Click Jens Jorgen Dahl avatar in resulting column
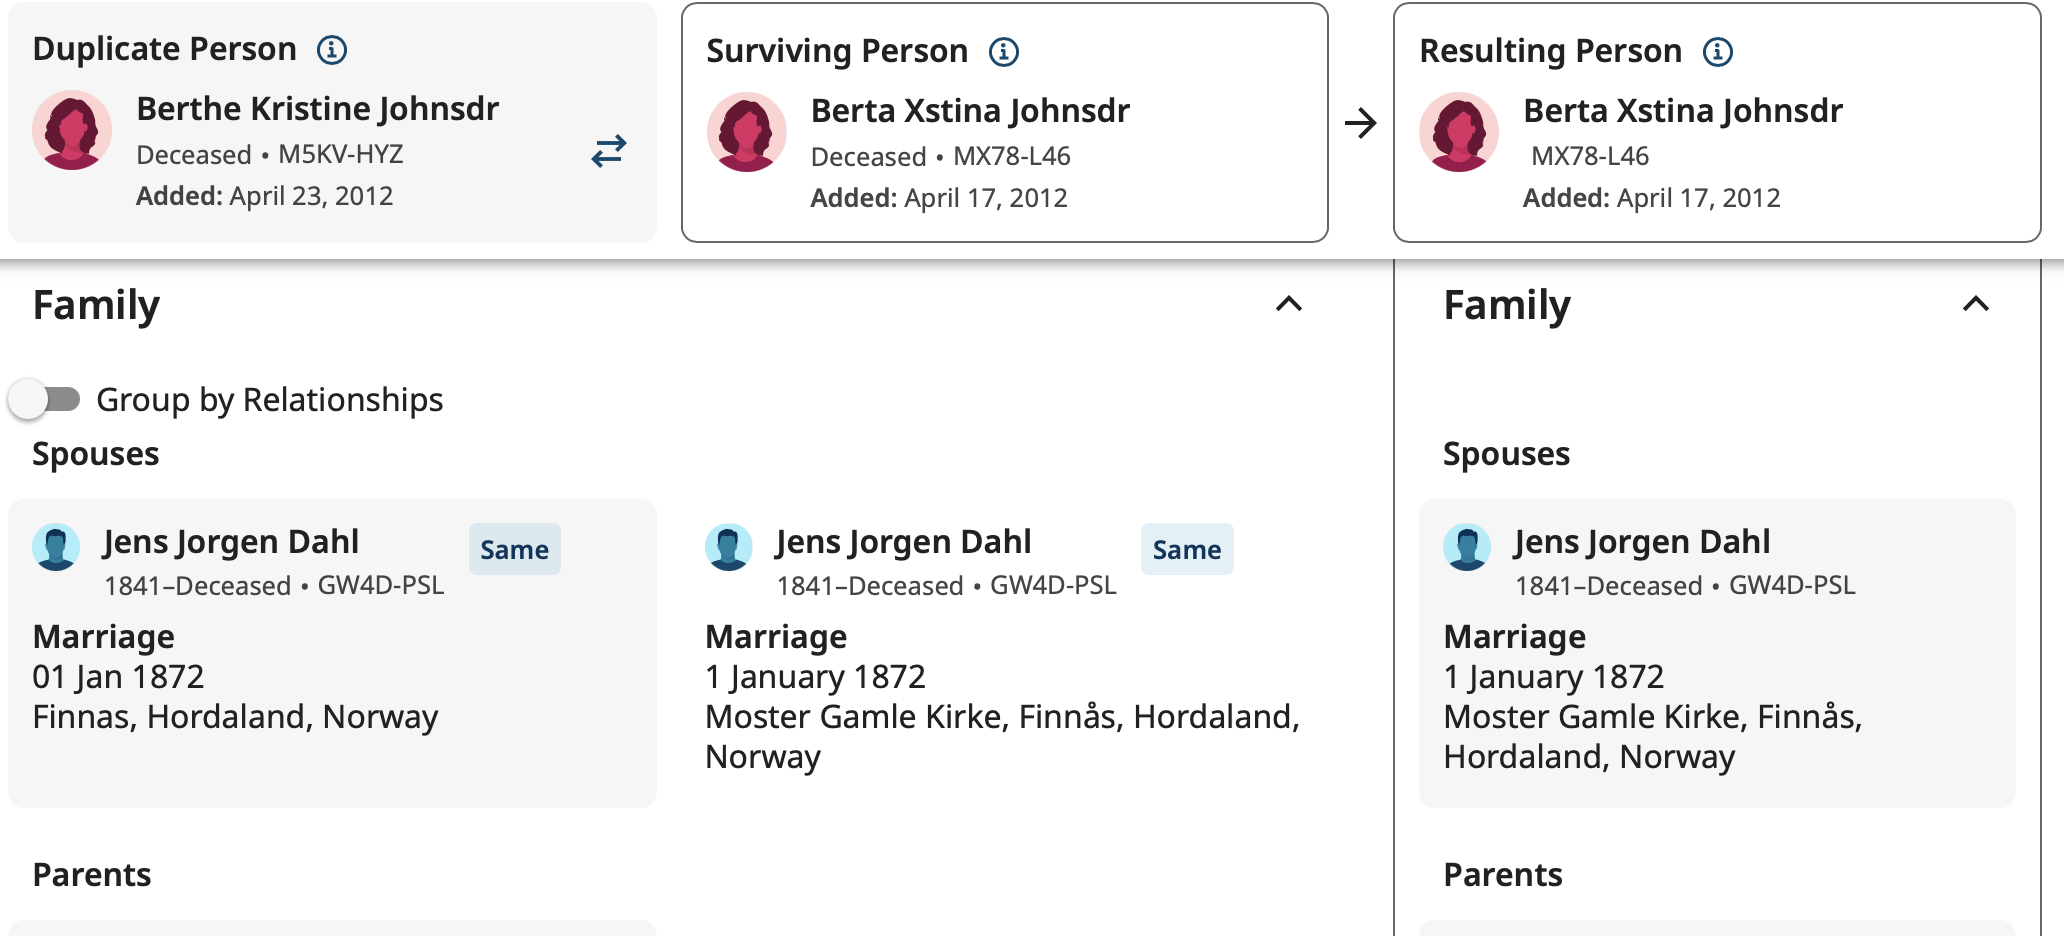The height and width of the screenshot is (936, 2064). click(1467, 547)
